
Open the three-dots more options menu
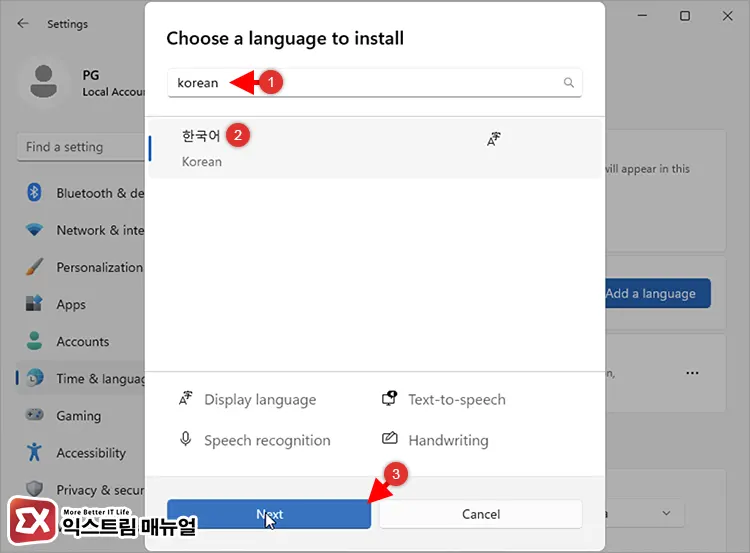(x=692, y=373)
